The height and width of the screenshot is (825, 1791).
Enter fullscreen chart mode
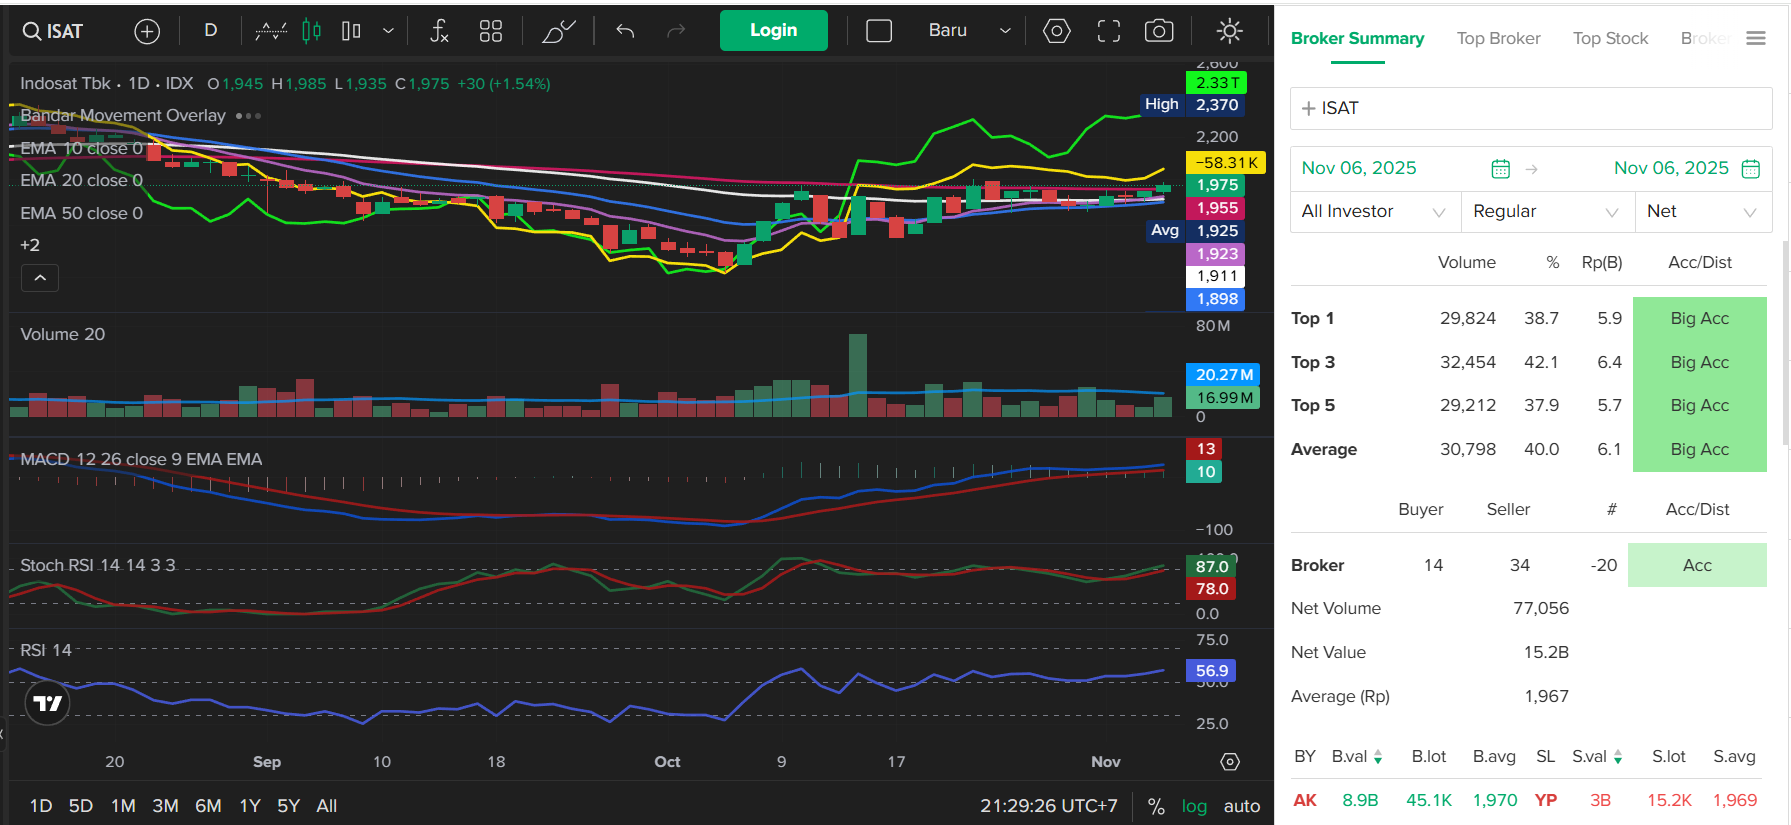coord(1108,31)
